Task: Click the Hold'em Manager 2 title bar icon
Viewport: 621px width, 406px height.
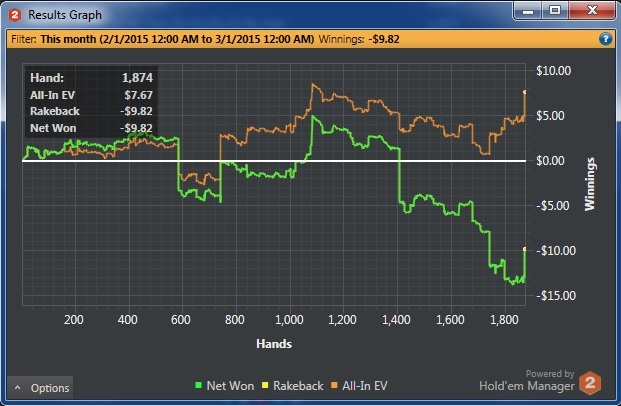Action: 15,15
